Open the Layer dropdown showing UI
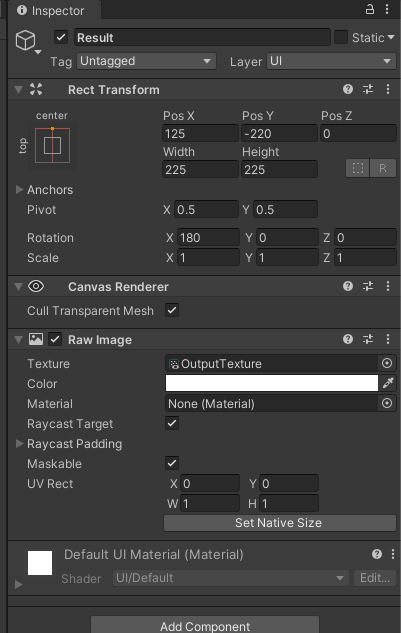The height and width of the screenshot is (633, 401). coord(331,61)
